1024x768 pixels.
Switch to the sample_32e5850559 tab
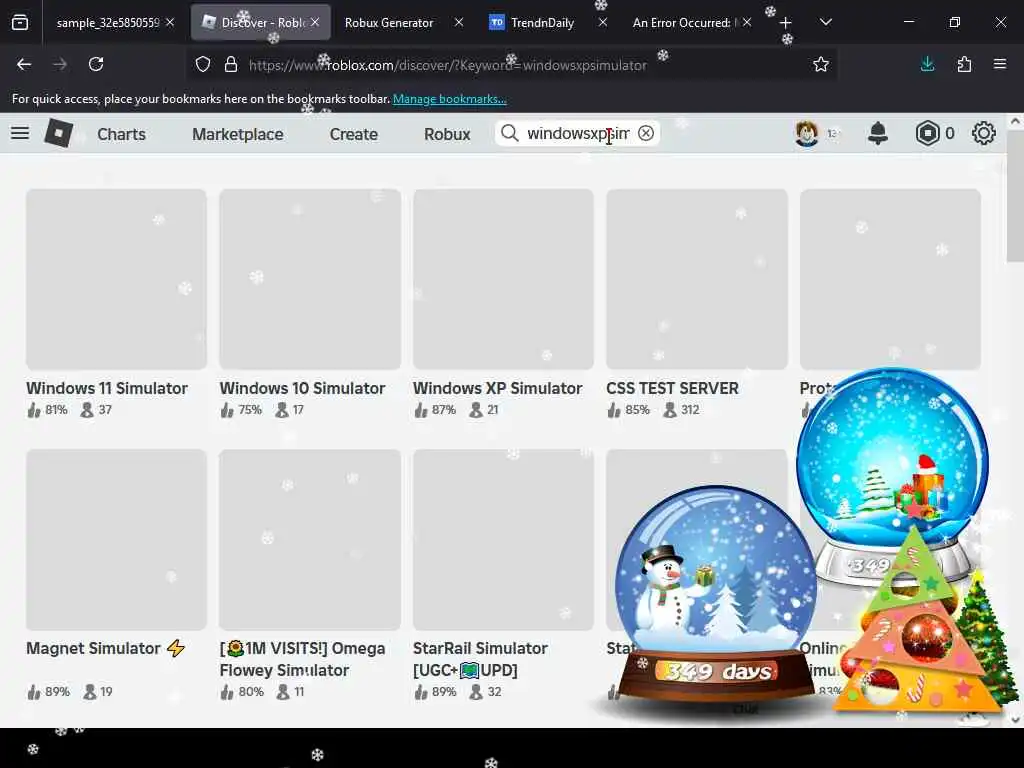tap(108, 23)
